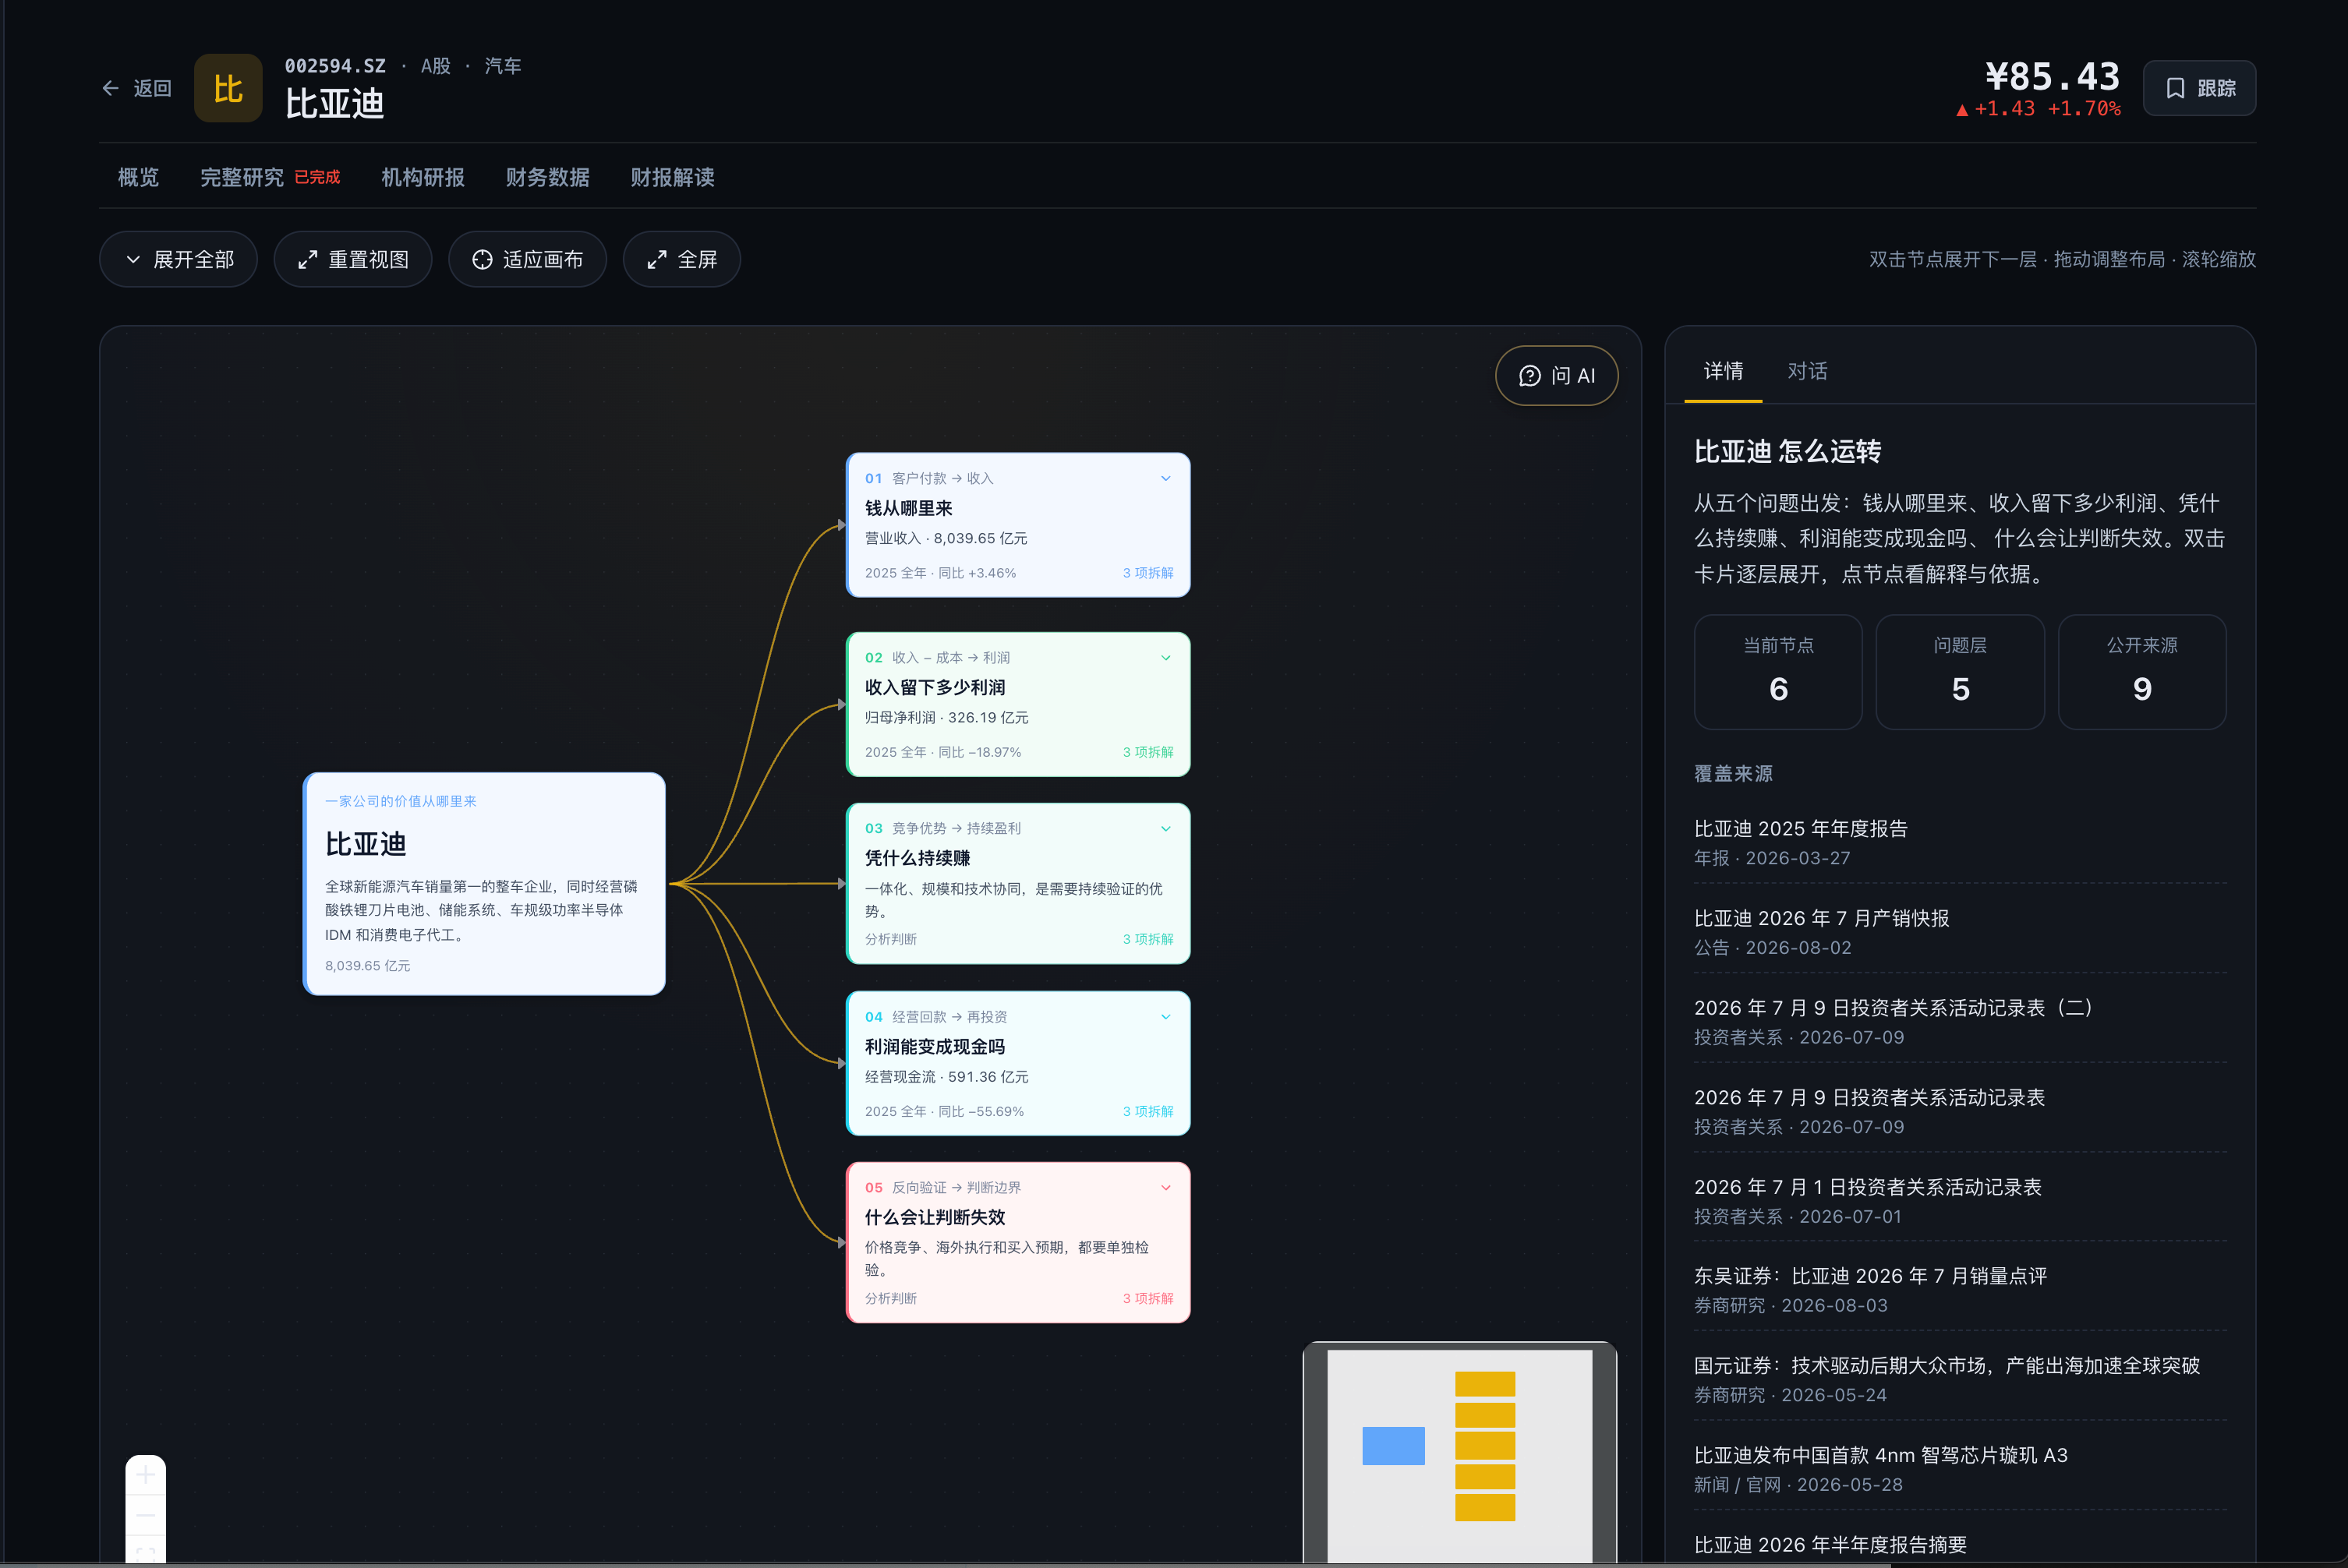The height and width of the screenshot is (1568, 2348).
Task: Click the ¥85.43 share price
Action: [x=2052, y=76]
